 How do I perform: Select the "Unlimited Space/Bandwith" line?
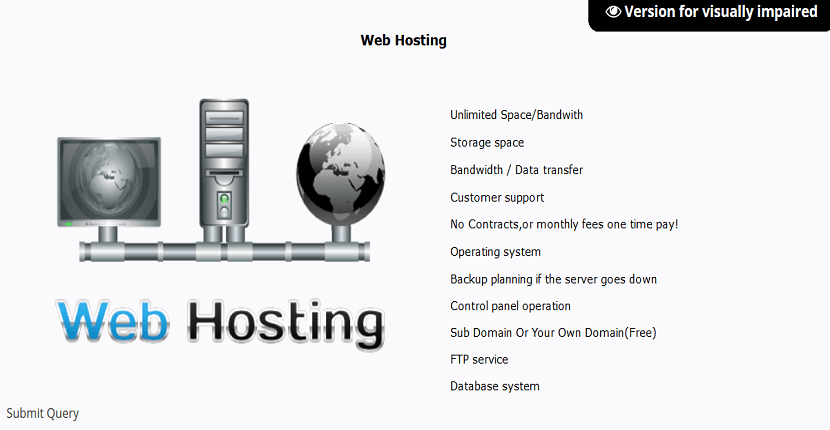[x=517, y=115]
